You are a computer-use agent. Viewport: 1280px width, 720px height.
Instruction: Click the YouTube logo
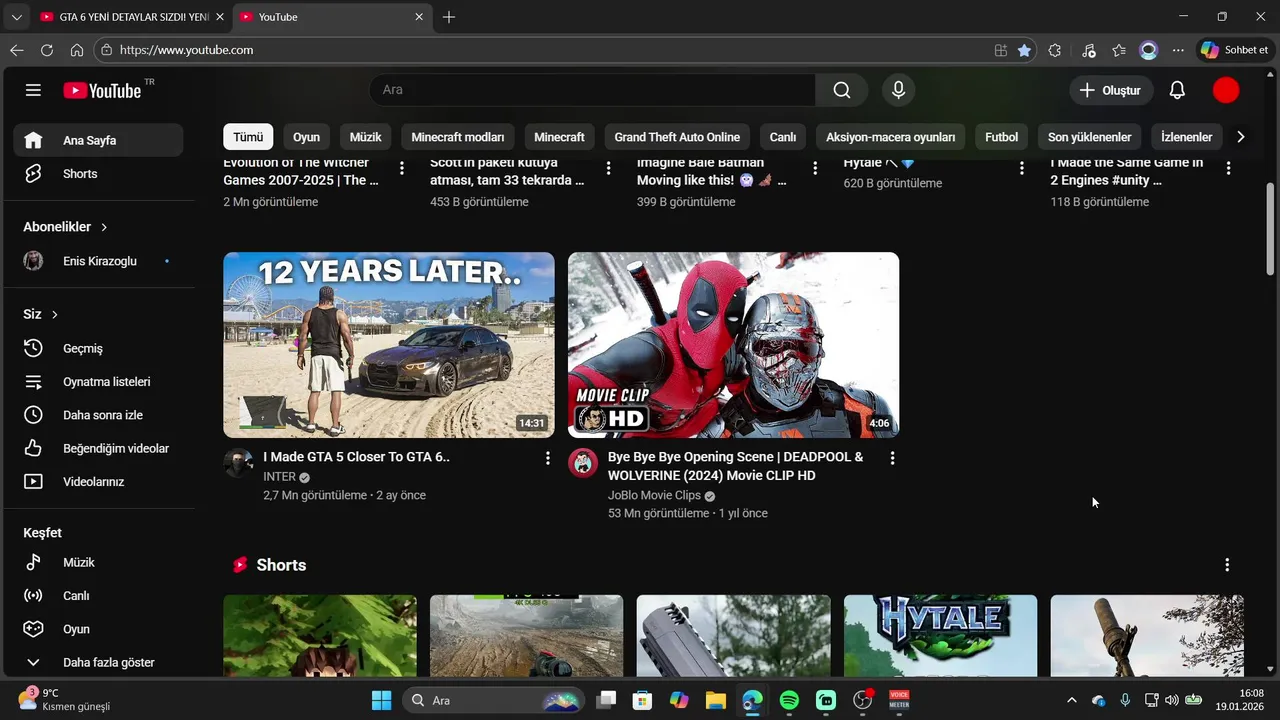pos(103,90)
